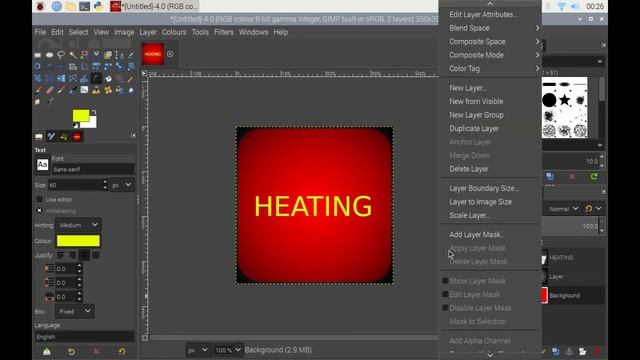The height and width of the screenshot is (360, 640).
Task: Launch web browser from taskbar
Action: click(56, 6)
